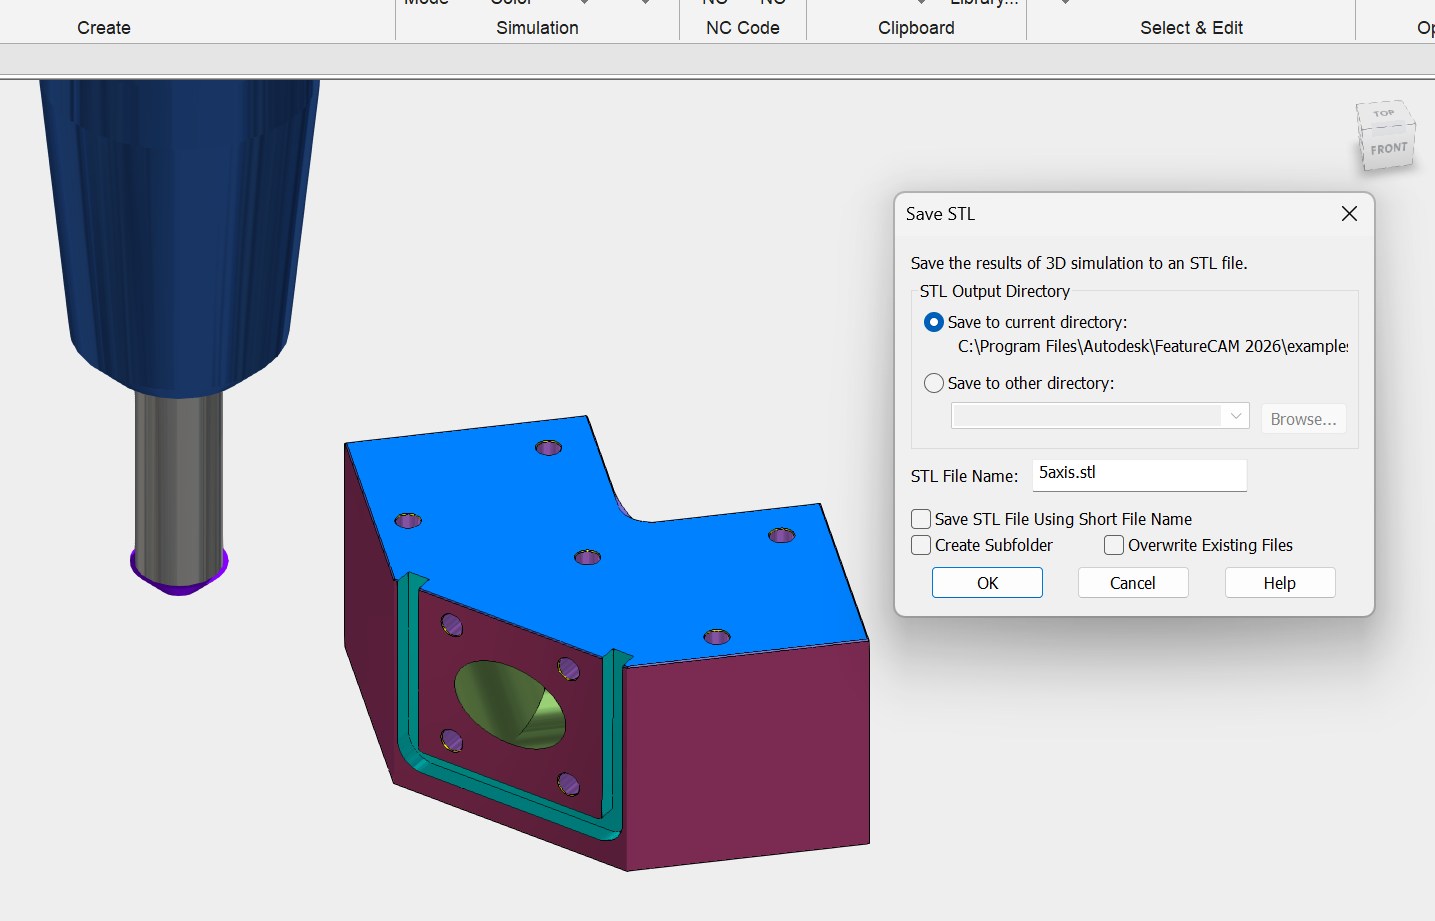Open Help for Save STL
The height and width of the screenshot is (921, 1435).
click(x=1280, y=583)
